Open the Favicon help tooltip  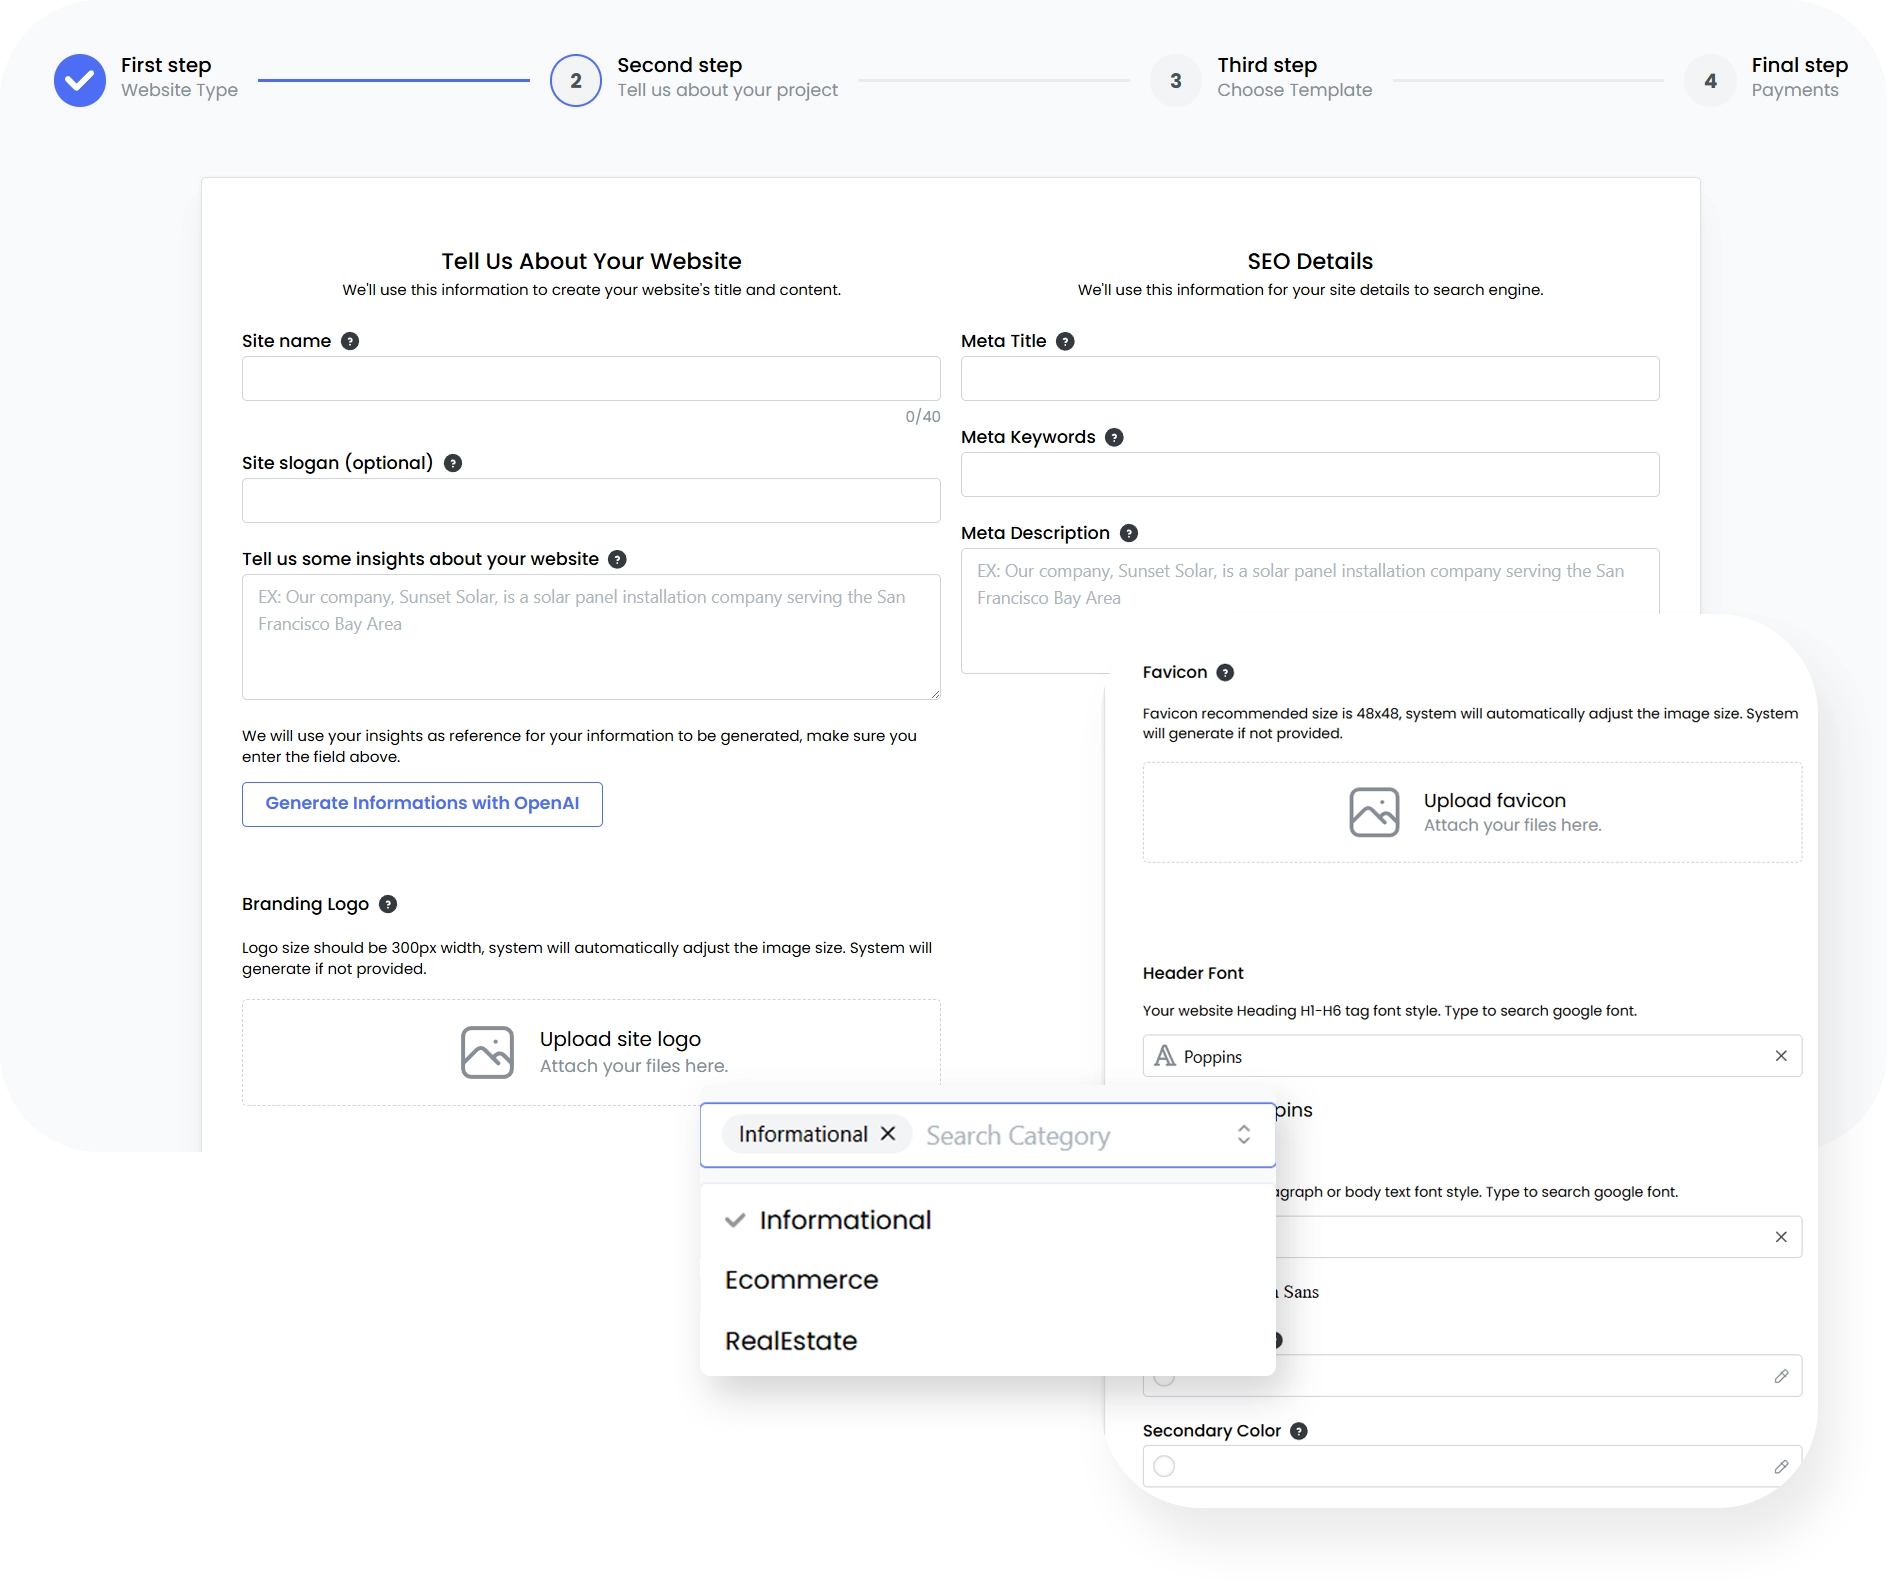click(x=1225, y=672)
